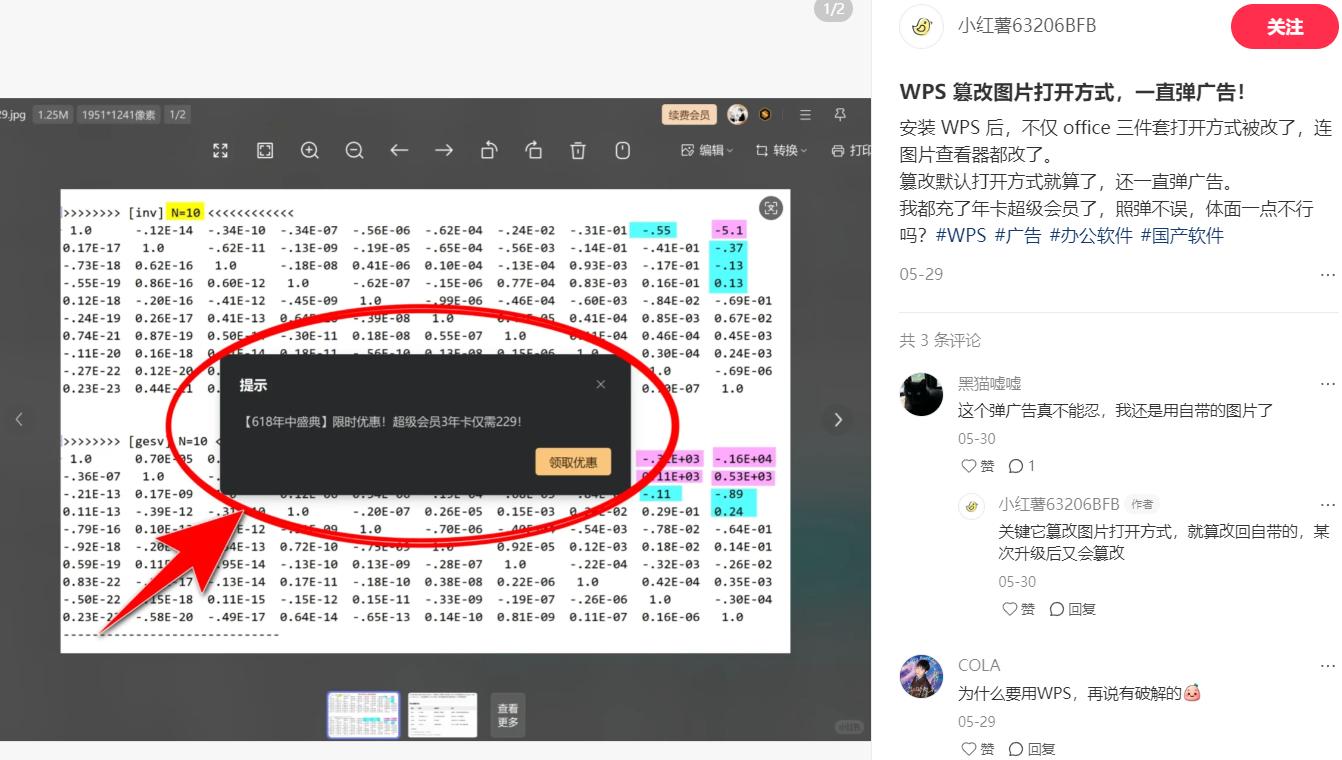
Task: Close the 提示 ad popup
Action: point(600,384)
